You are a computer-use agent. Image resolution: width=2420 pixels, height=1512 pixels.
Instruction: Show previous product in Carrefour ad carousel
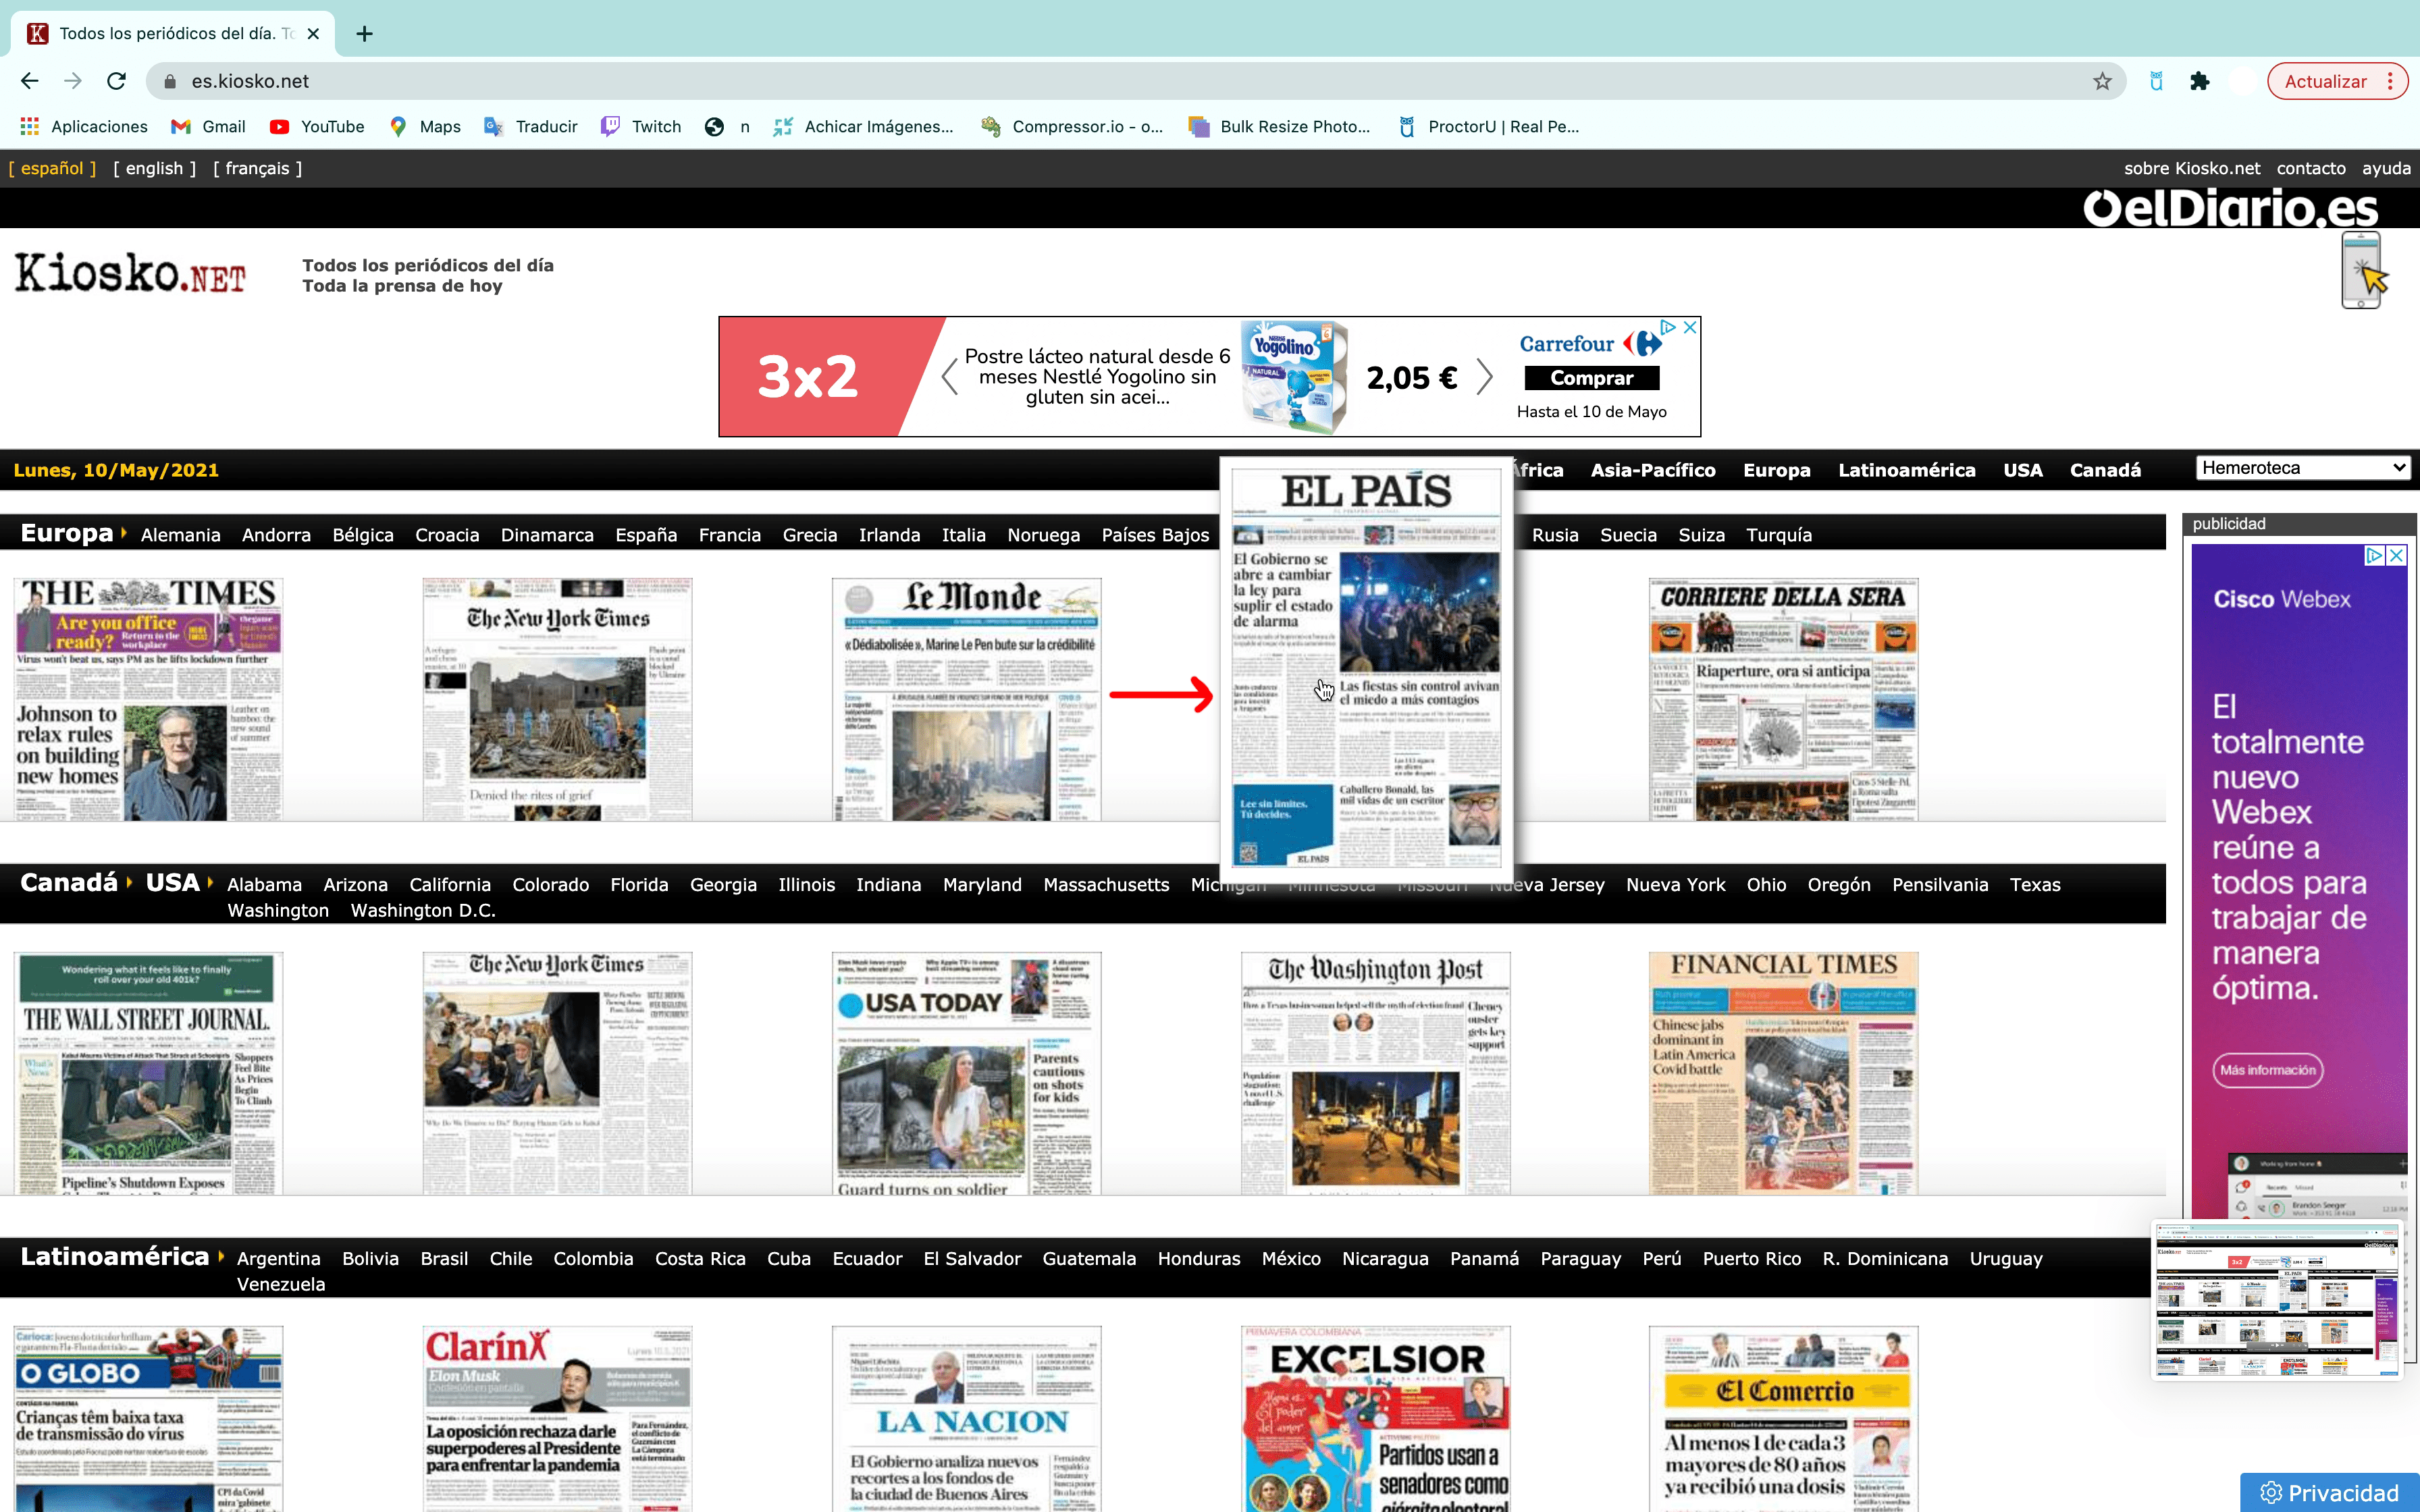(x=950, y=377)
